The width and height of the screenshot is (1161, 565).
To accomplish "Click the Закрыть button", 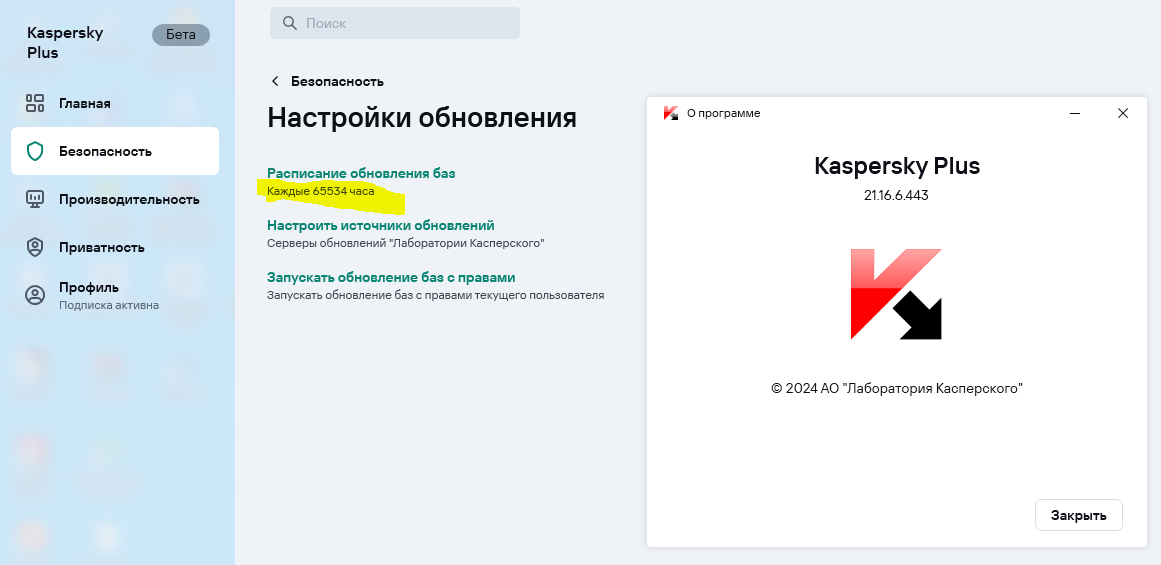I will click(1079, 515).
